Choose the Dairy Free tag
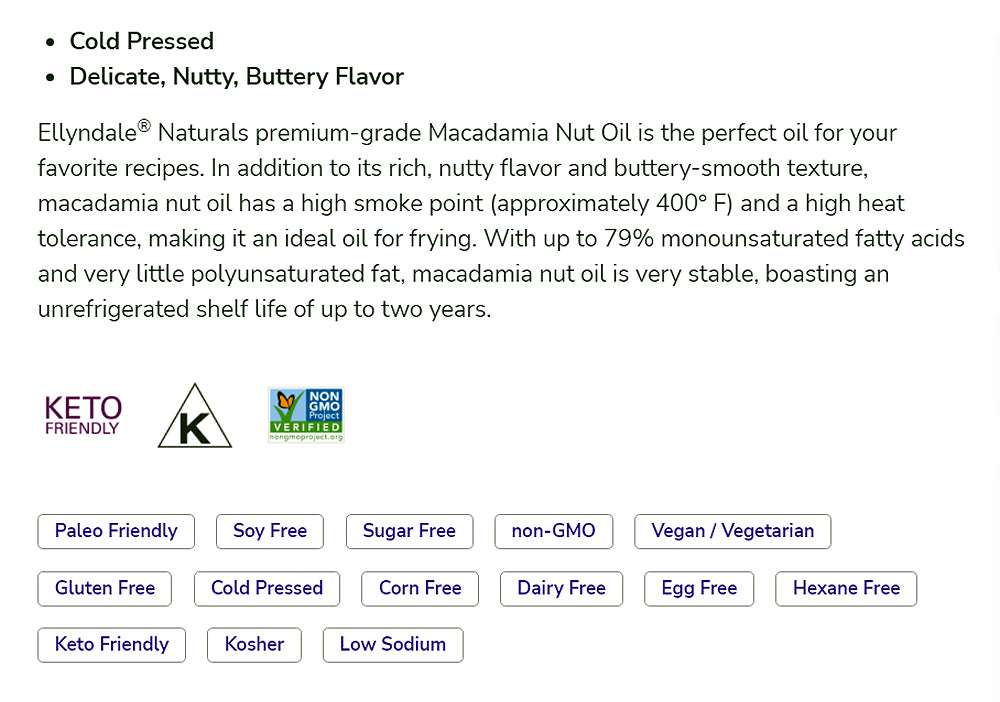Image resolution: width=1000 pixels, height=702 pixels. (x=561, y=588)
